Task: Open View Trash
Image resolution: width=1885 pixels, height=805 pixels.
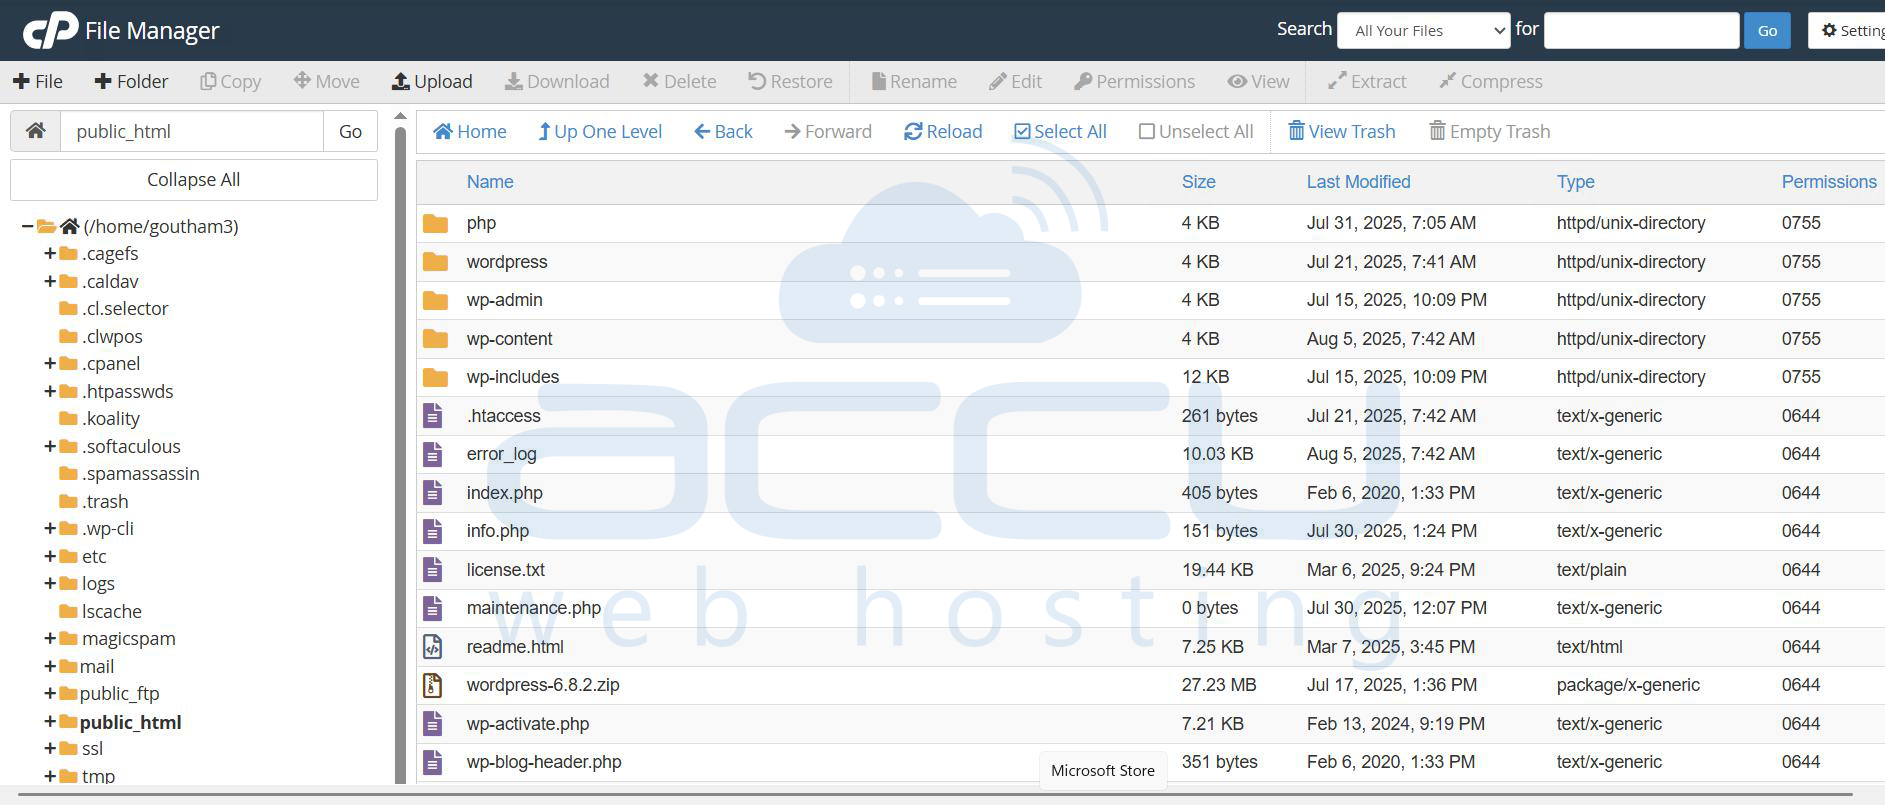Action: pos(1341,132)
